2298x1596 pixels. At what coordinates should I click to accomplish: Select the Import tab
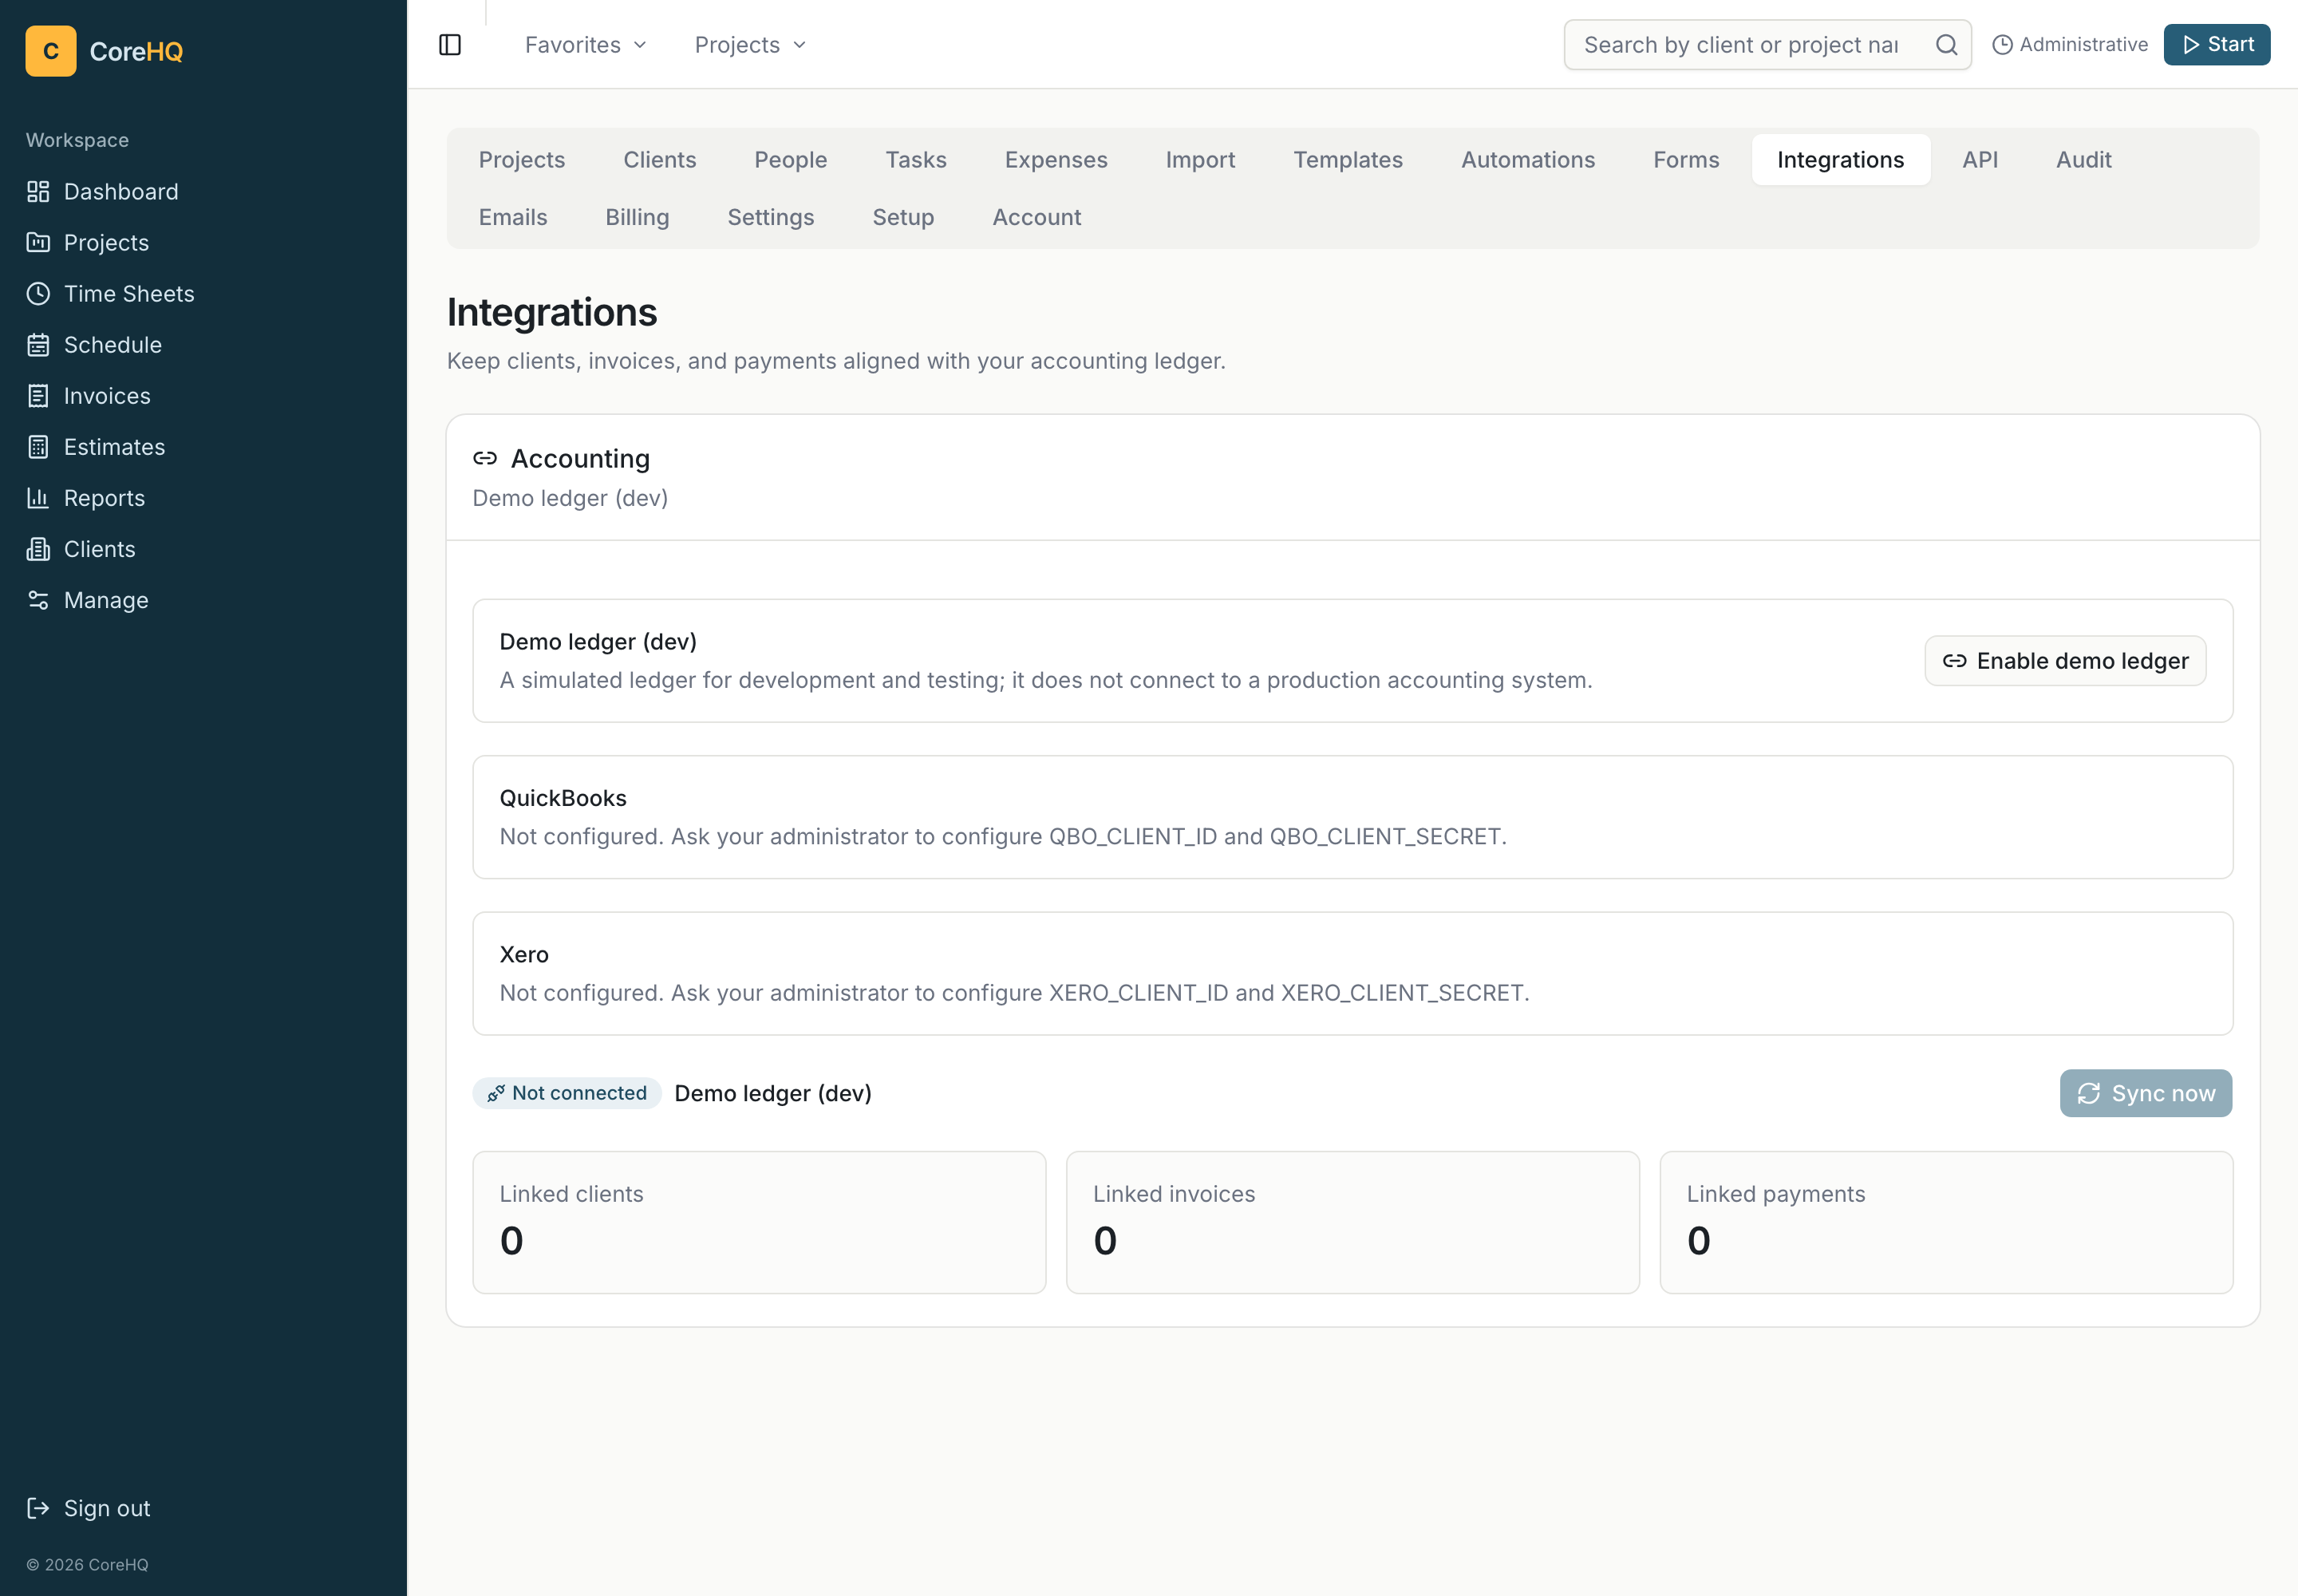1200,160
